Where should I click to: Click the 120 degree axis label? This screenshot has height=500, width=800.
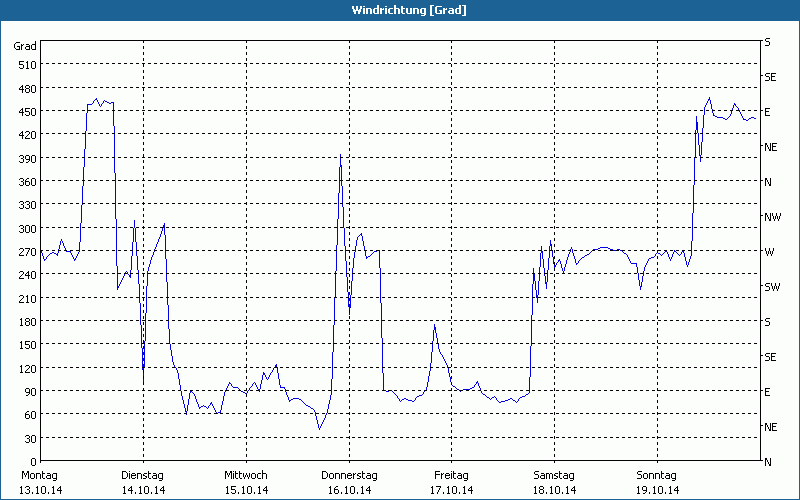point(28,368)
